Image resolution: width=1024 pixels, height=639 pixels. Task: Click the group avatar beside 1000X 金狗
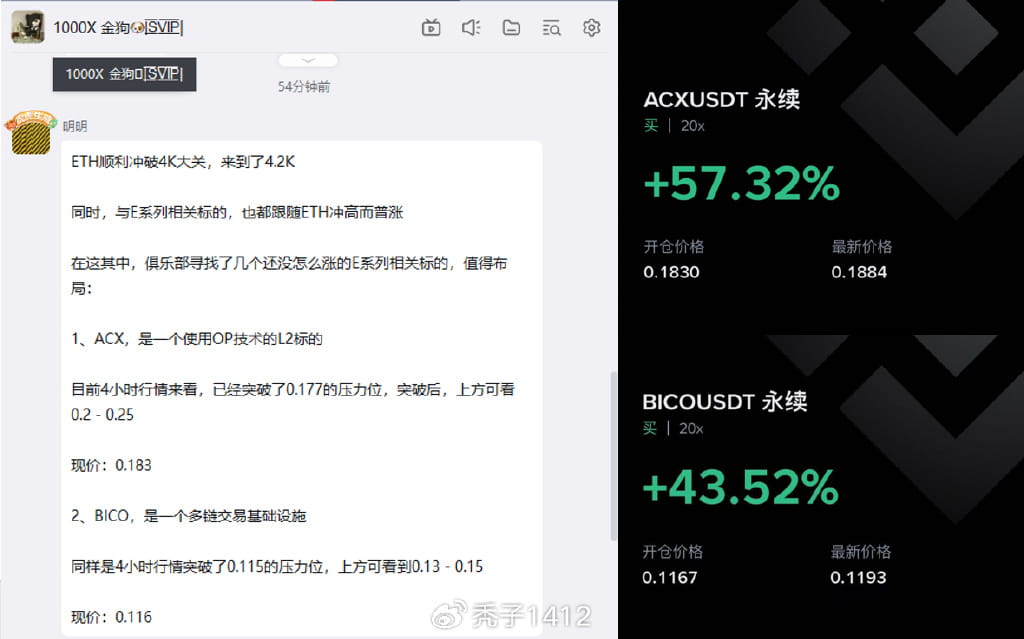[x=27, y=27]
